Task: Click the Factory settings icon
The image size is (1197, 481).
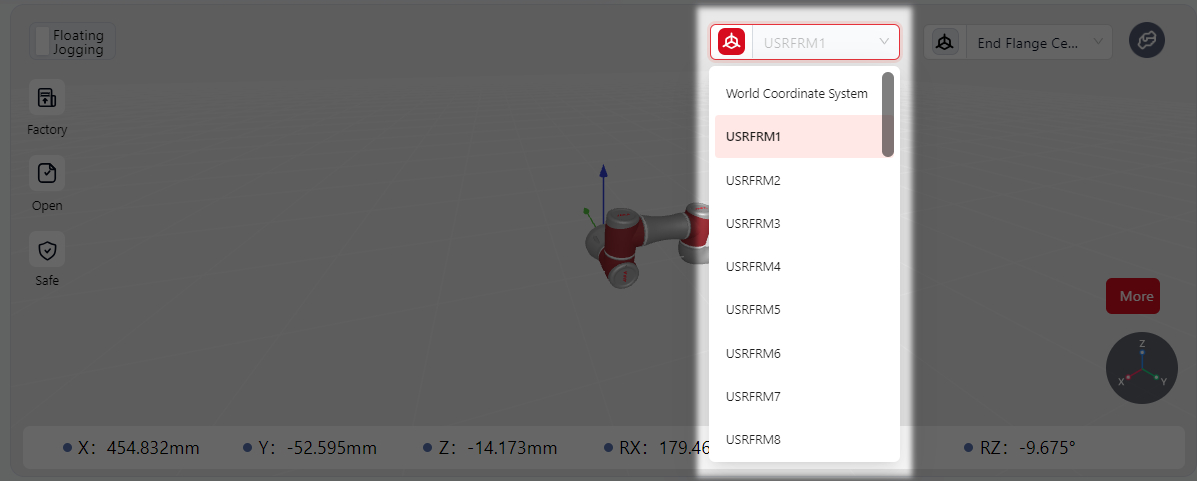Action: pyautogui.click(x=47, y=97)
